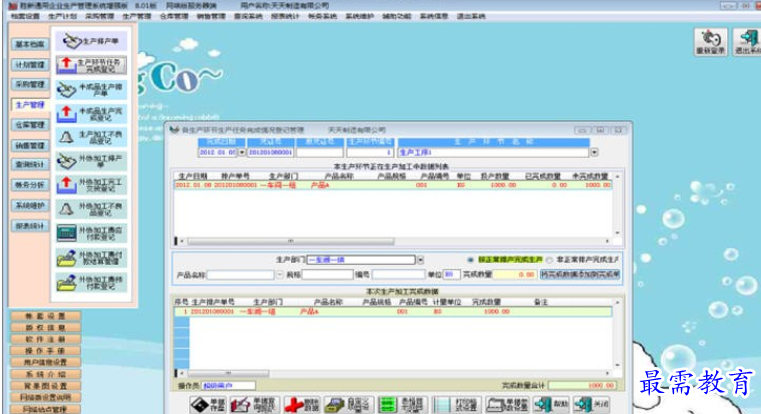761x414 pixels.
Task: Click the red cross 删除数据 icon
Action: [302, 404]
